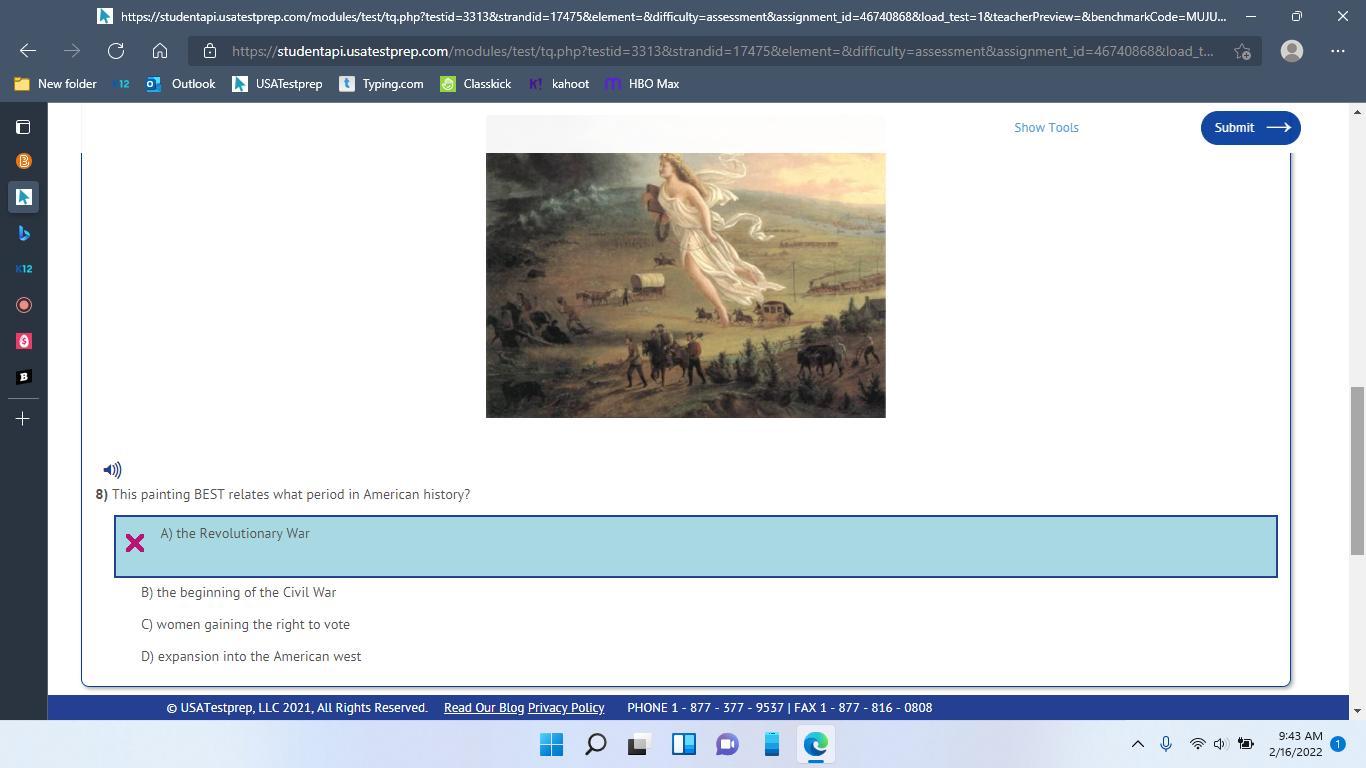Open the tab actions icon in sidebar
Viewport: 1366px width, 768px height.
23,127
